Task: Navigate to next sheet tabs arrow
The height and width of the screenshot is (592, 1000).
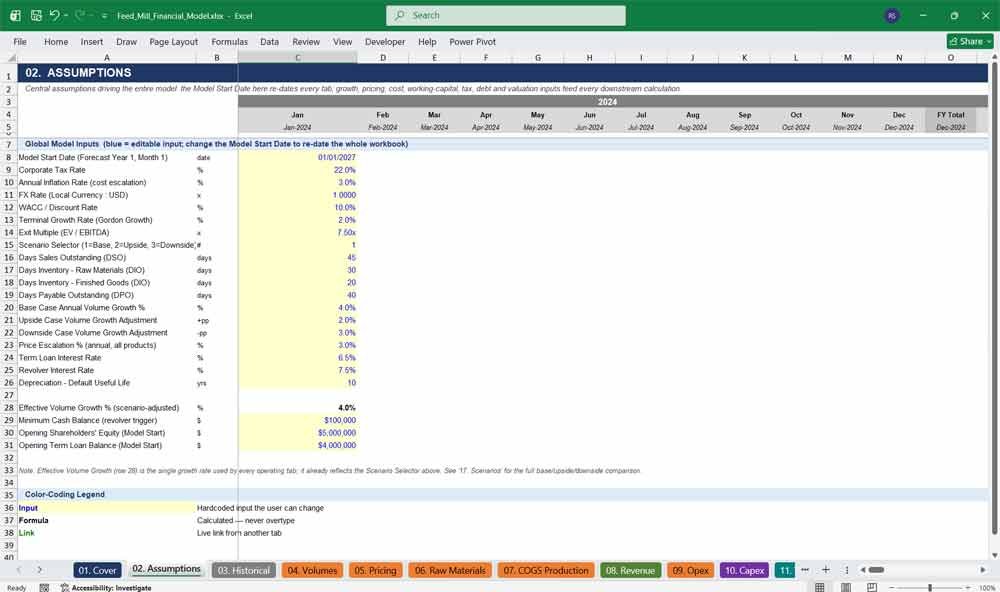Action: [x=39, y=570]
